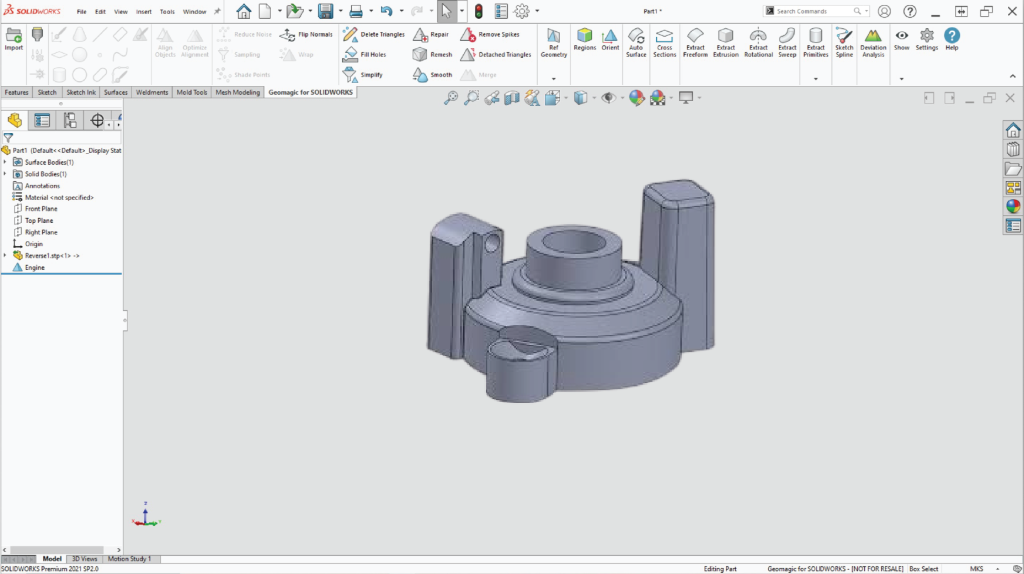This screenshot has height=574, width=1024.
Task: Expand the Solid Bodies(1) folder
Action: coord(5,174)
